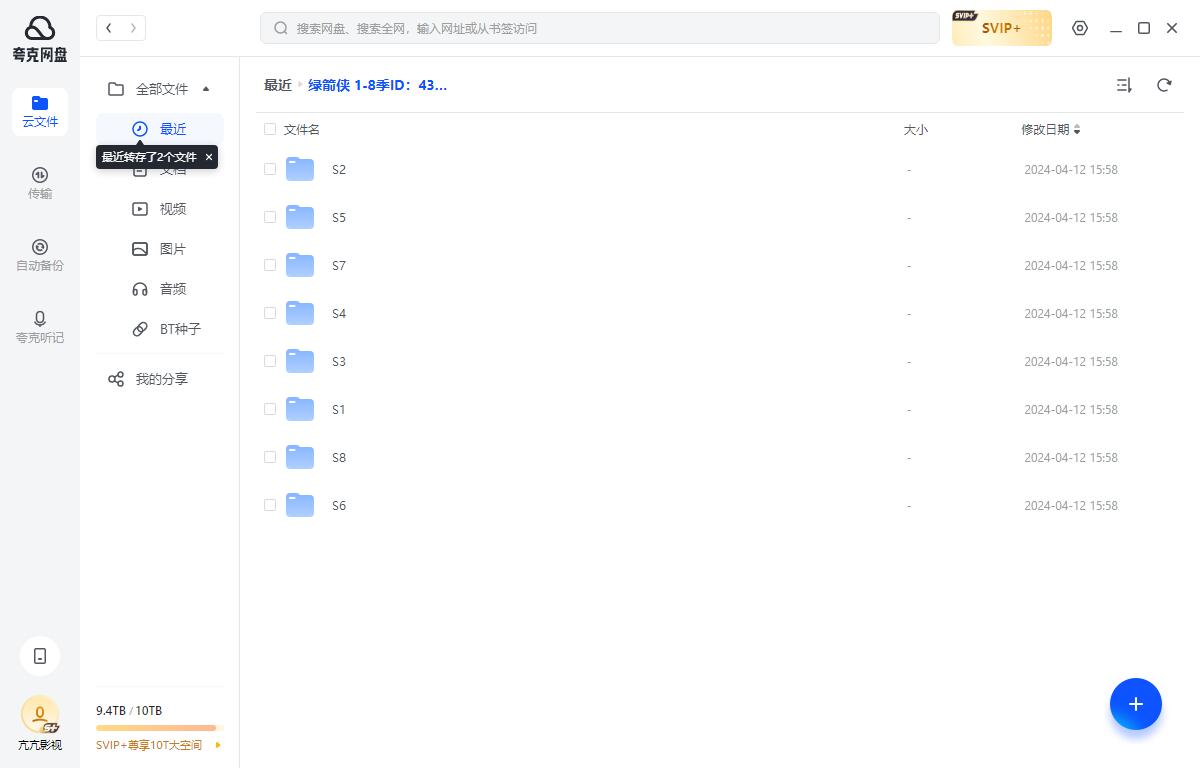Viewport: 1200px width, 768px height.
Task: Click the blue plus upload button
Action: [x=1135, y=704]
